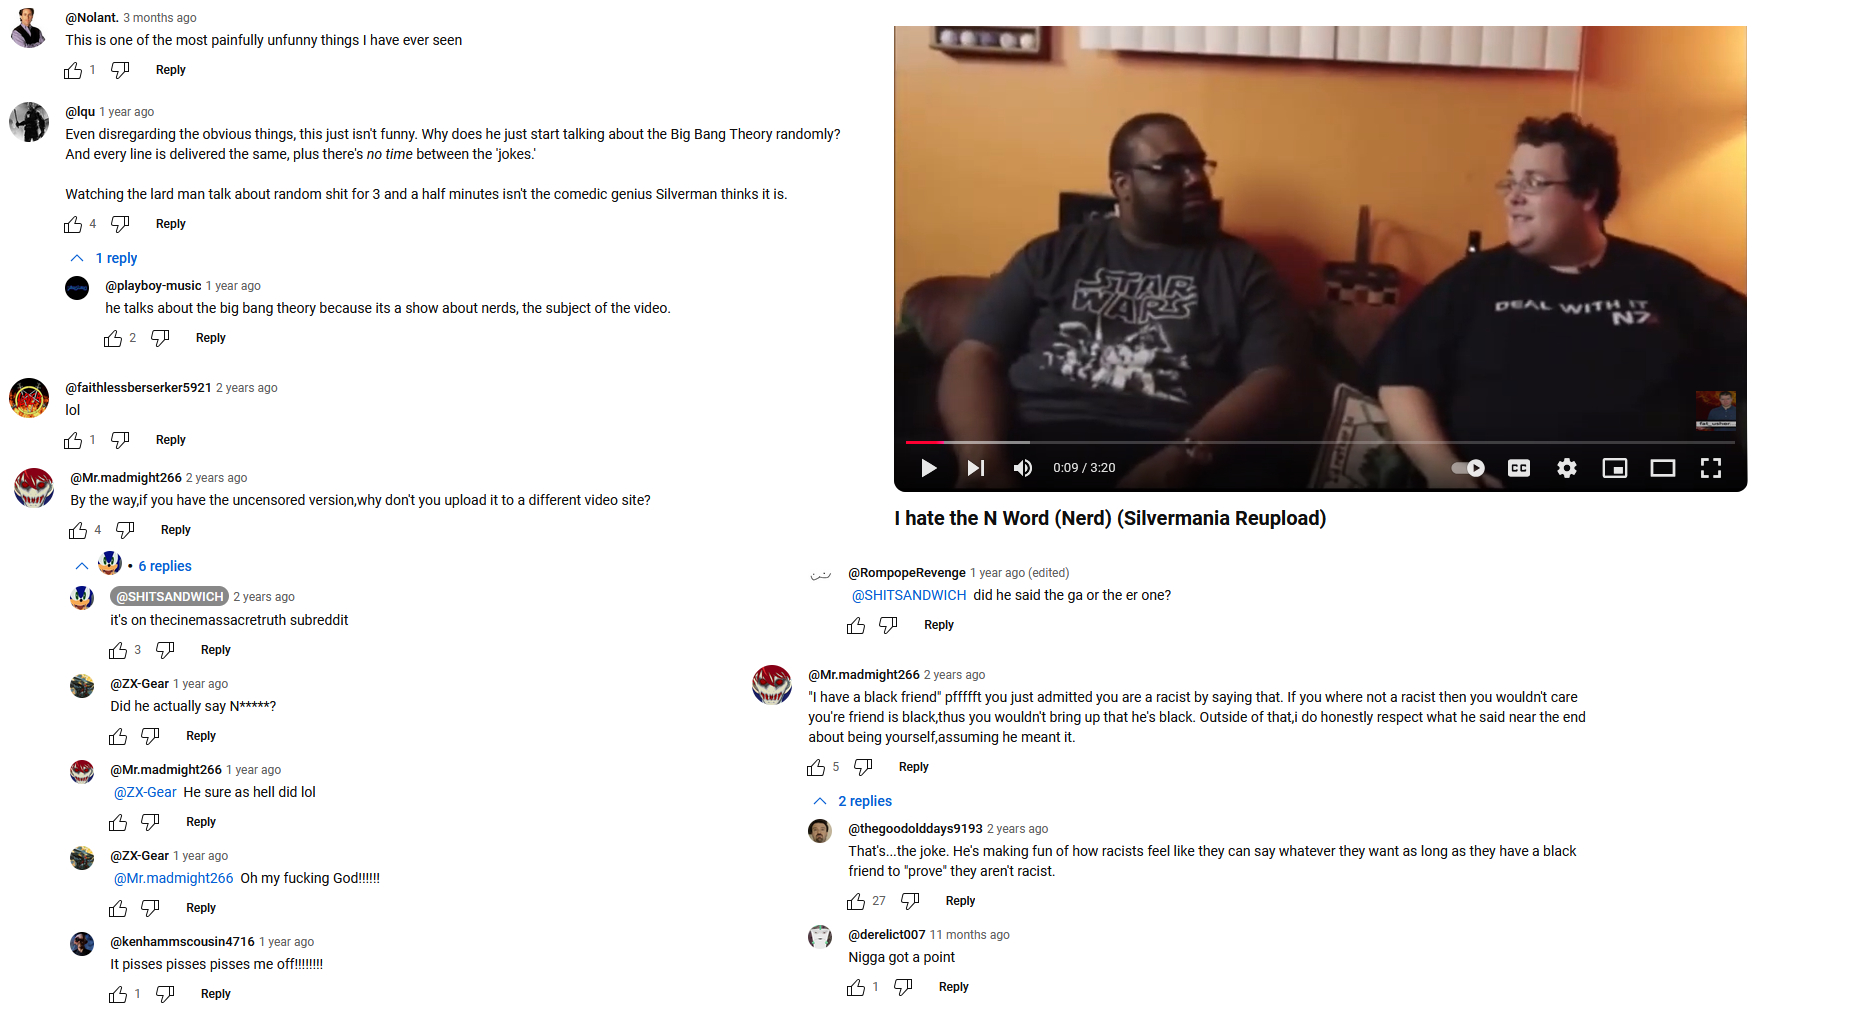The width and height of the screenshot is (1856, 1010).
Task: Seek along the video progress bar
Action: 1320,442
